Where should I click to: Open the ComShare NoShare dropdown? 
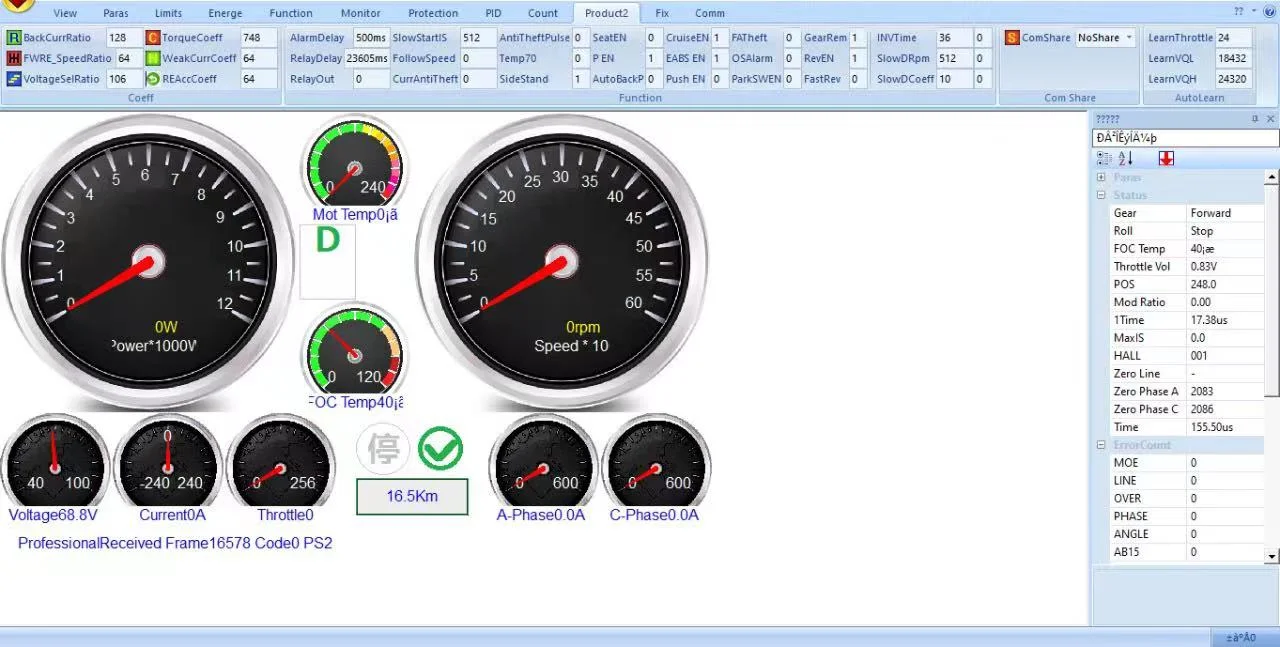coord(1129,38)
